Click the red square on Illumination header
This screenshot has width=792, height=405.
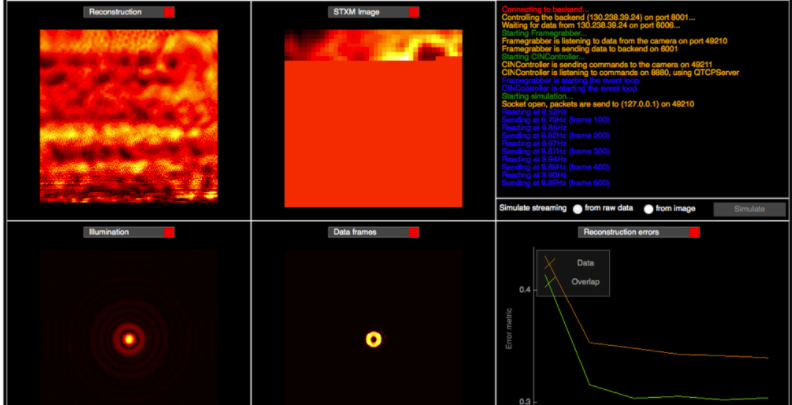pyautogui.click(x=169, y=232)
